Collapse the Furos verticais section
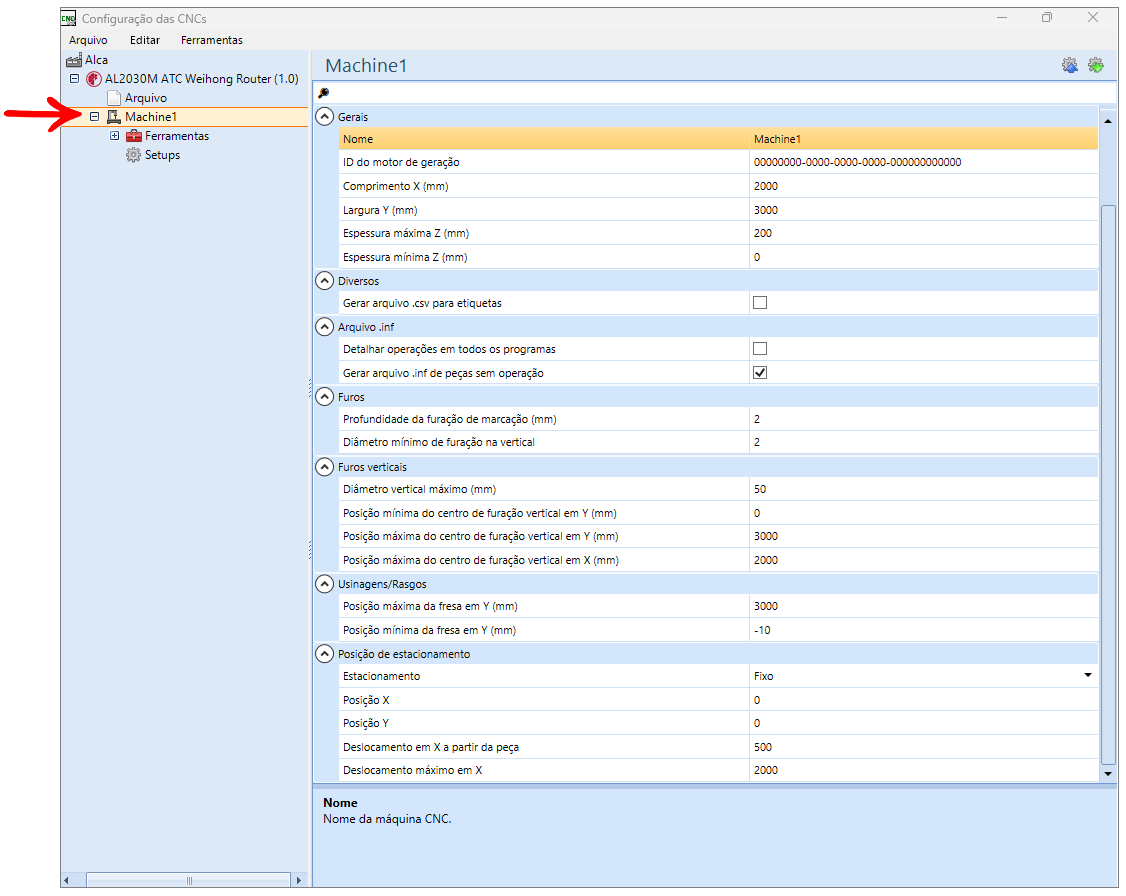Screen dimensions: 1126x896 tap(324, 467)
